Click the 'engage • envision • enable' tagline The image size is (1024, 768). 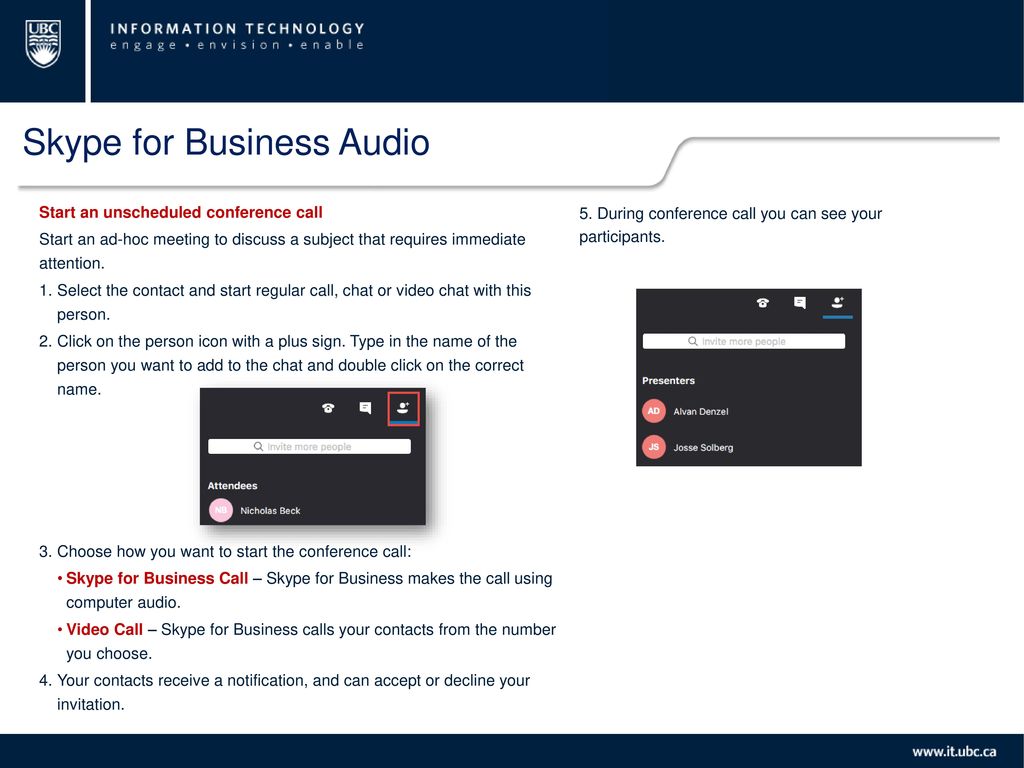coord(237,45)
